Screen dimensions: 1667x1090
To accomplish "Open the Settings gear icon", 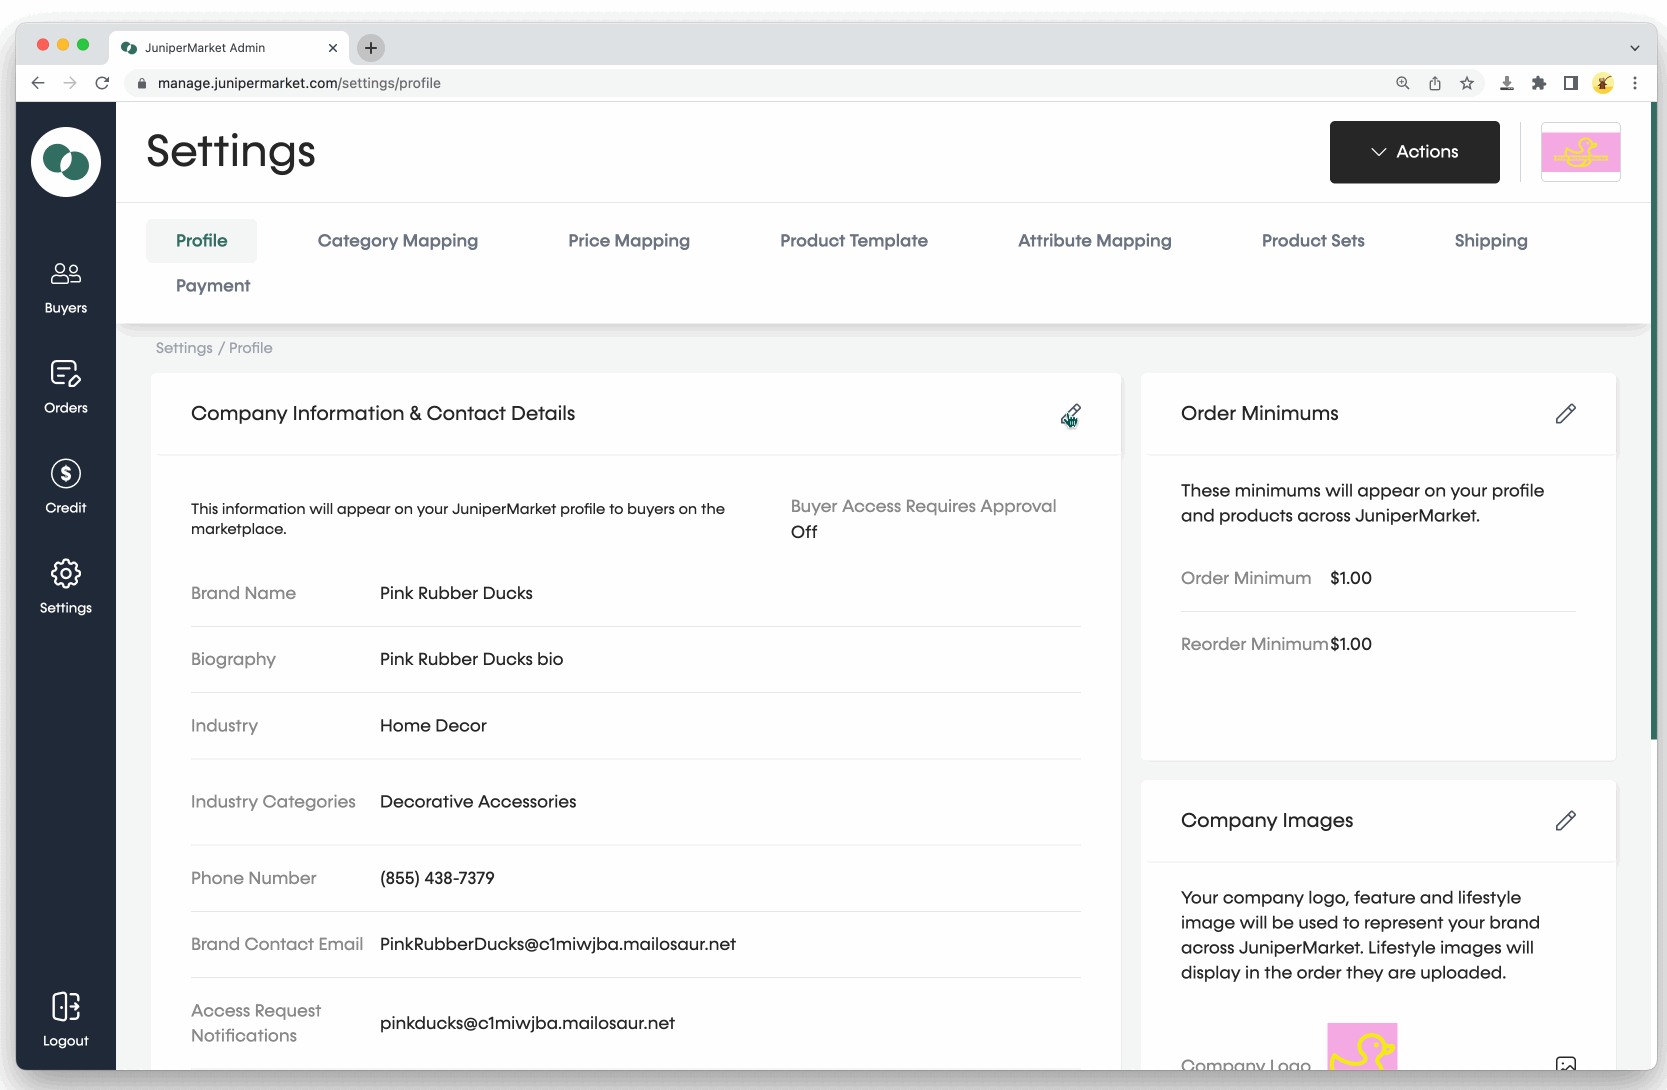I will point(66,573).
